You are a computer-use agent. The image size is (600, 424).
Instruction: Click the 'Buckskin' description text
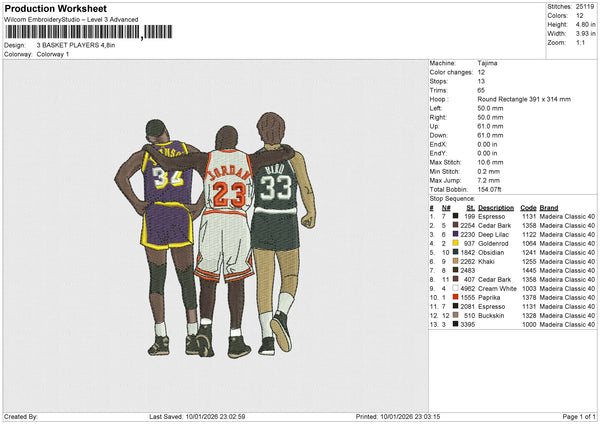click(x=491, y=316)
